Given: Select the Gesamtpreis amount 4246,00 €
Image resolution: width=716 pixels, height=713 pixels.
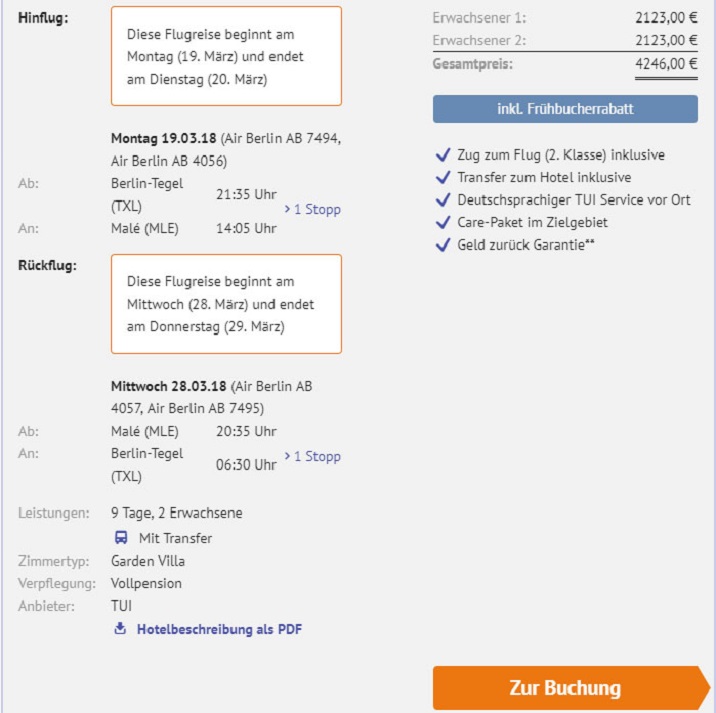Looking at the screenshot, I should pyautogui.click(x=666, y=63).
